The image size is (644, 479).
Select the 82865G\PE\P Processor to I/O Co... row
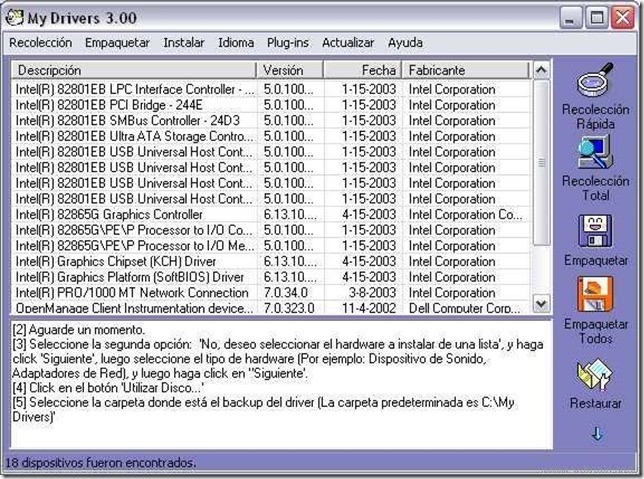click(x=271, y=230)
